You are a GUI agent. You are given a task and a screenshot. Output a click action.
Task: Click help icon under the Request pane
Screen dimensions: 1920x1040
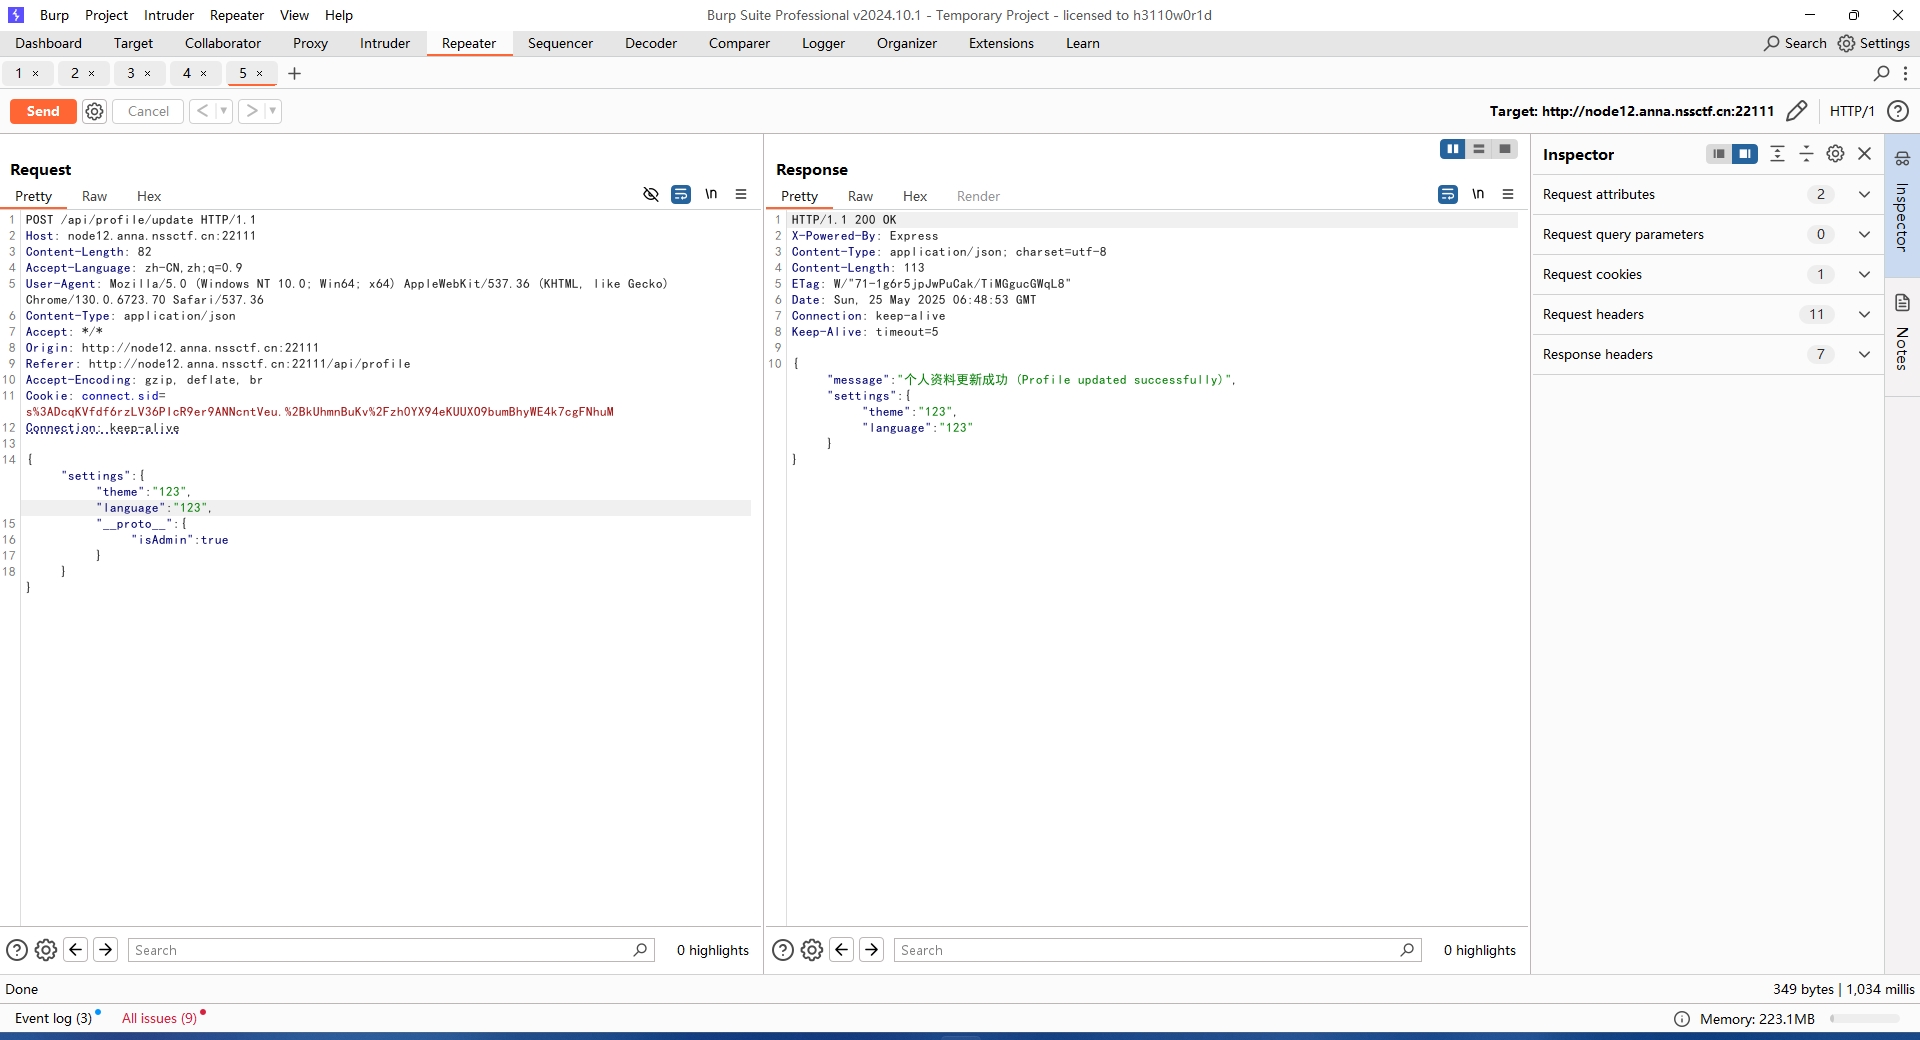coord(17,950)
